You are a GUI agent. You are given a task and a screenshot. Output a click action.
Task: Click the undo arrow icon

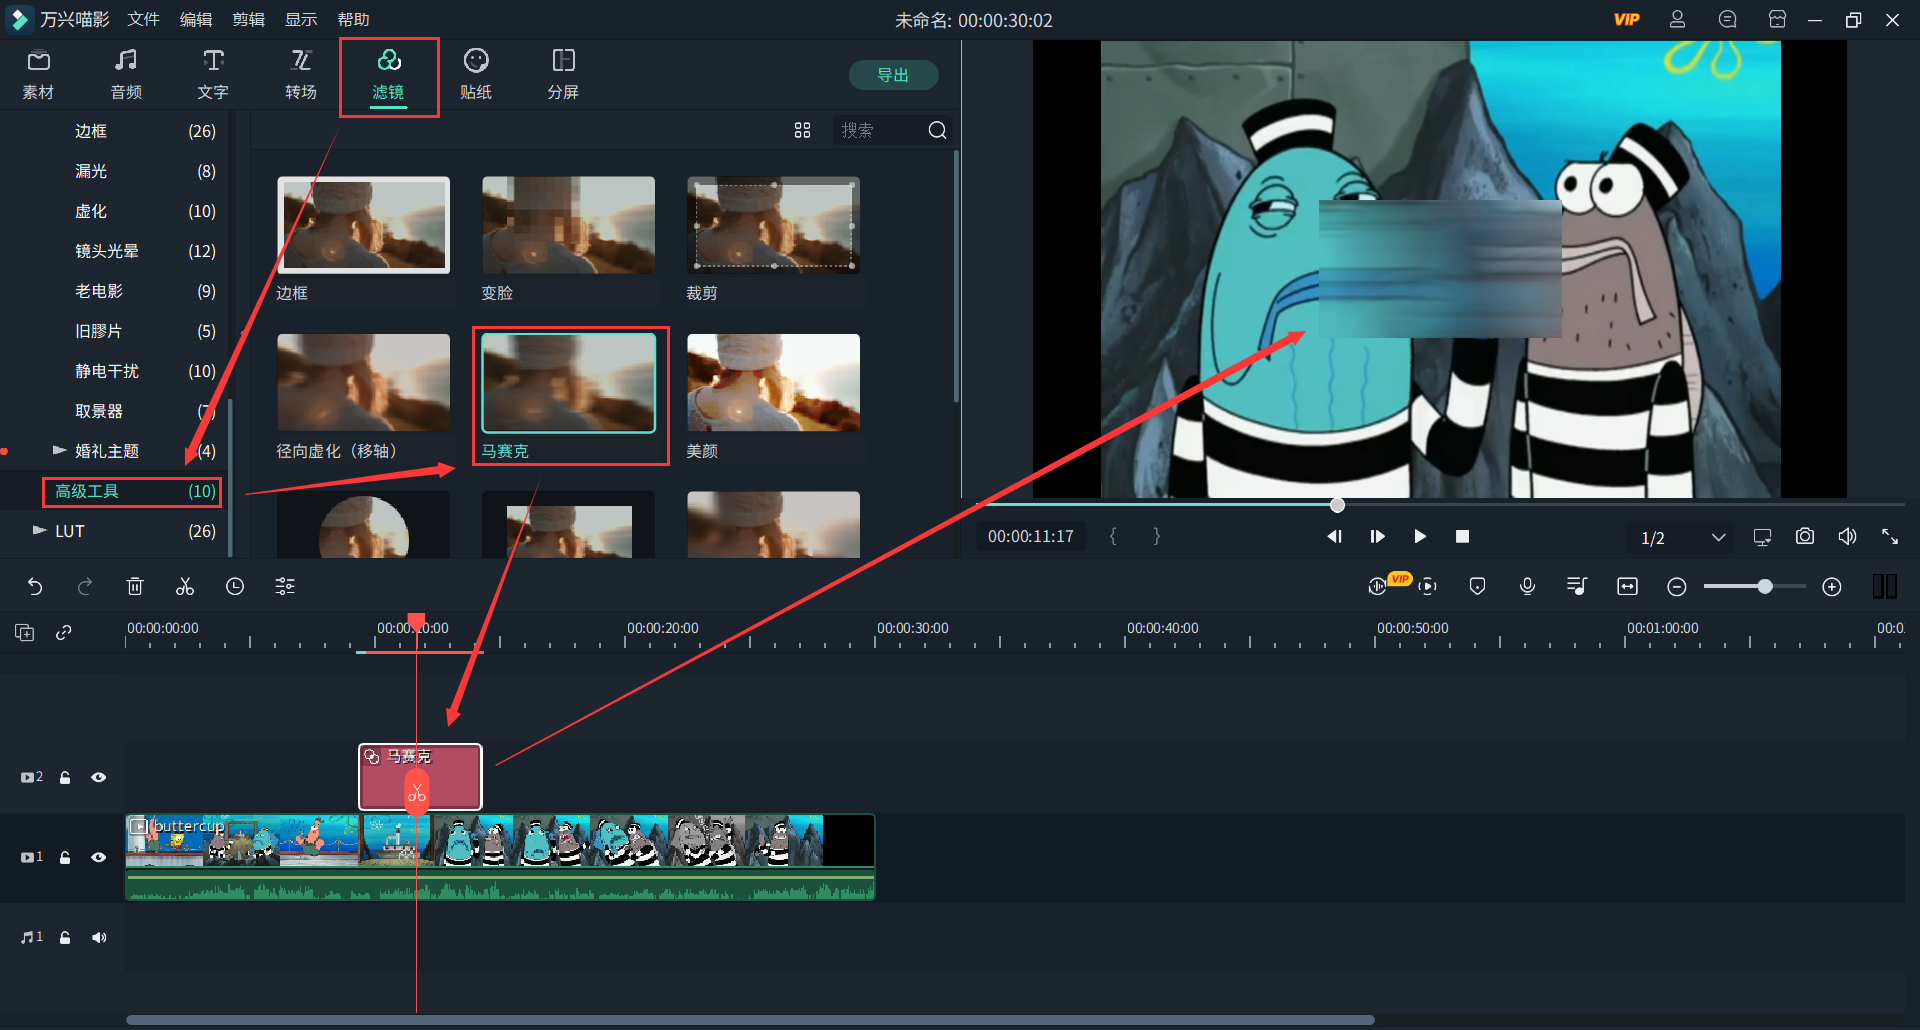point(35,587)
